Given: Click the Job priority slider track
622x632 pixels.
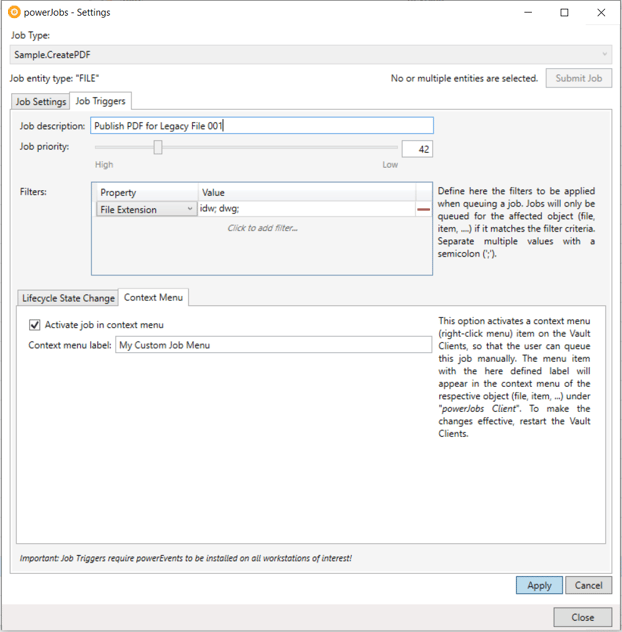Looking at the screenshot, I should click(x=246, y=148).
